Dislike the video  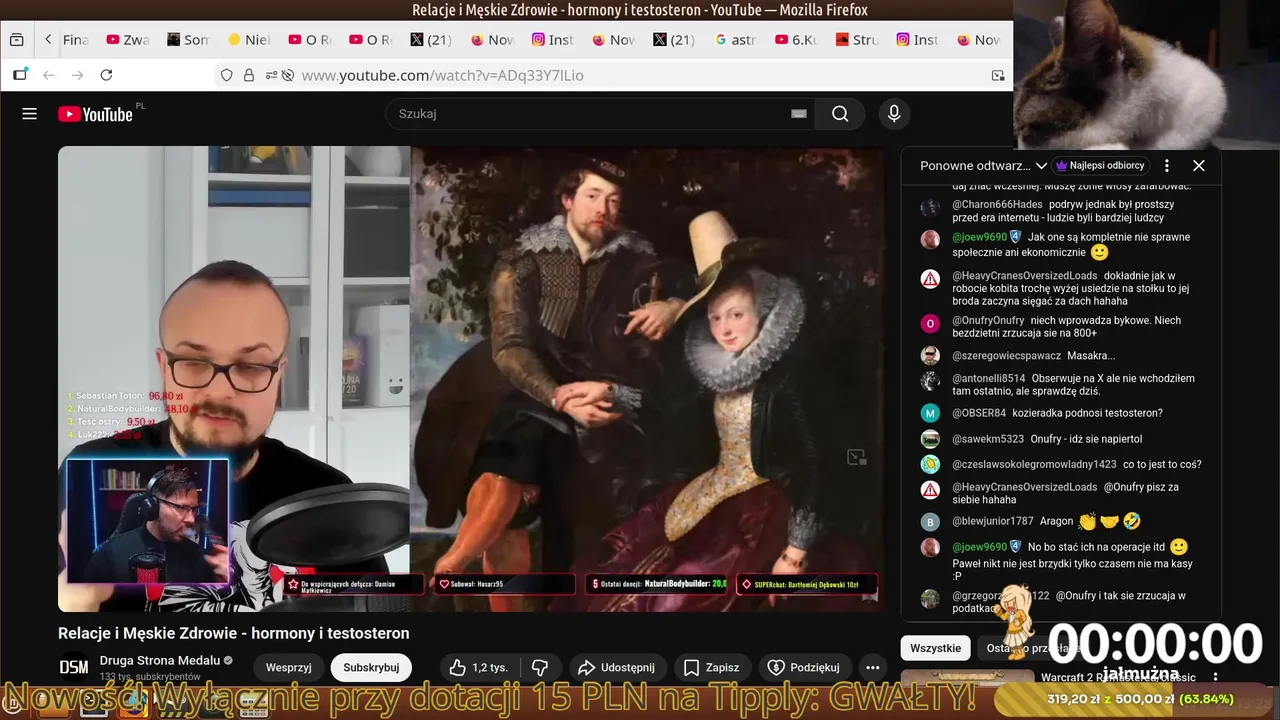pyautogui.click(x=540, y=667)
